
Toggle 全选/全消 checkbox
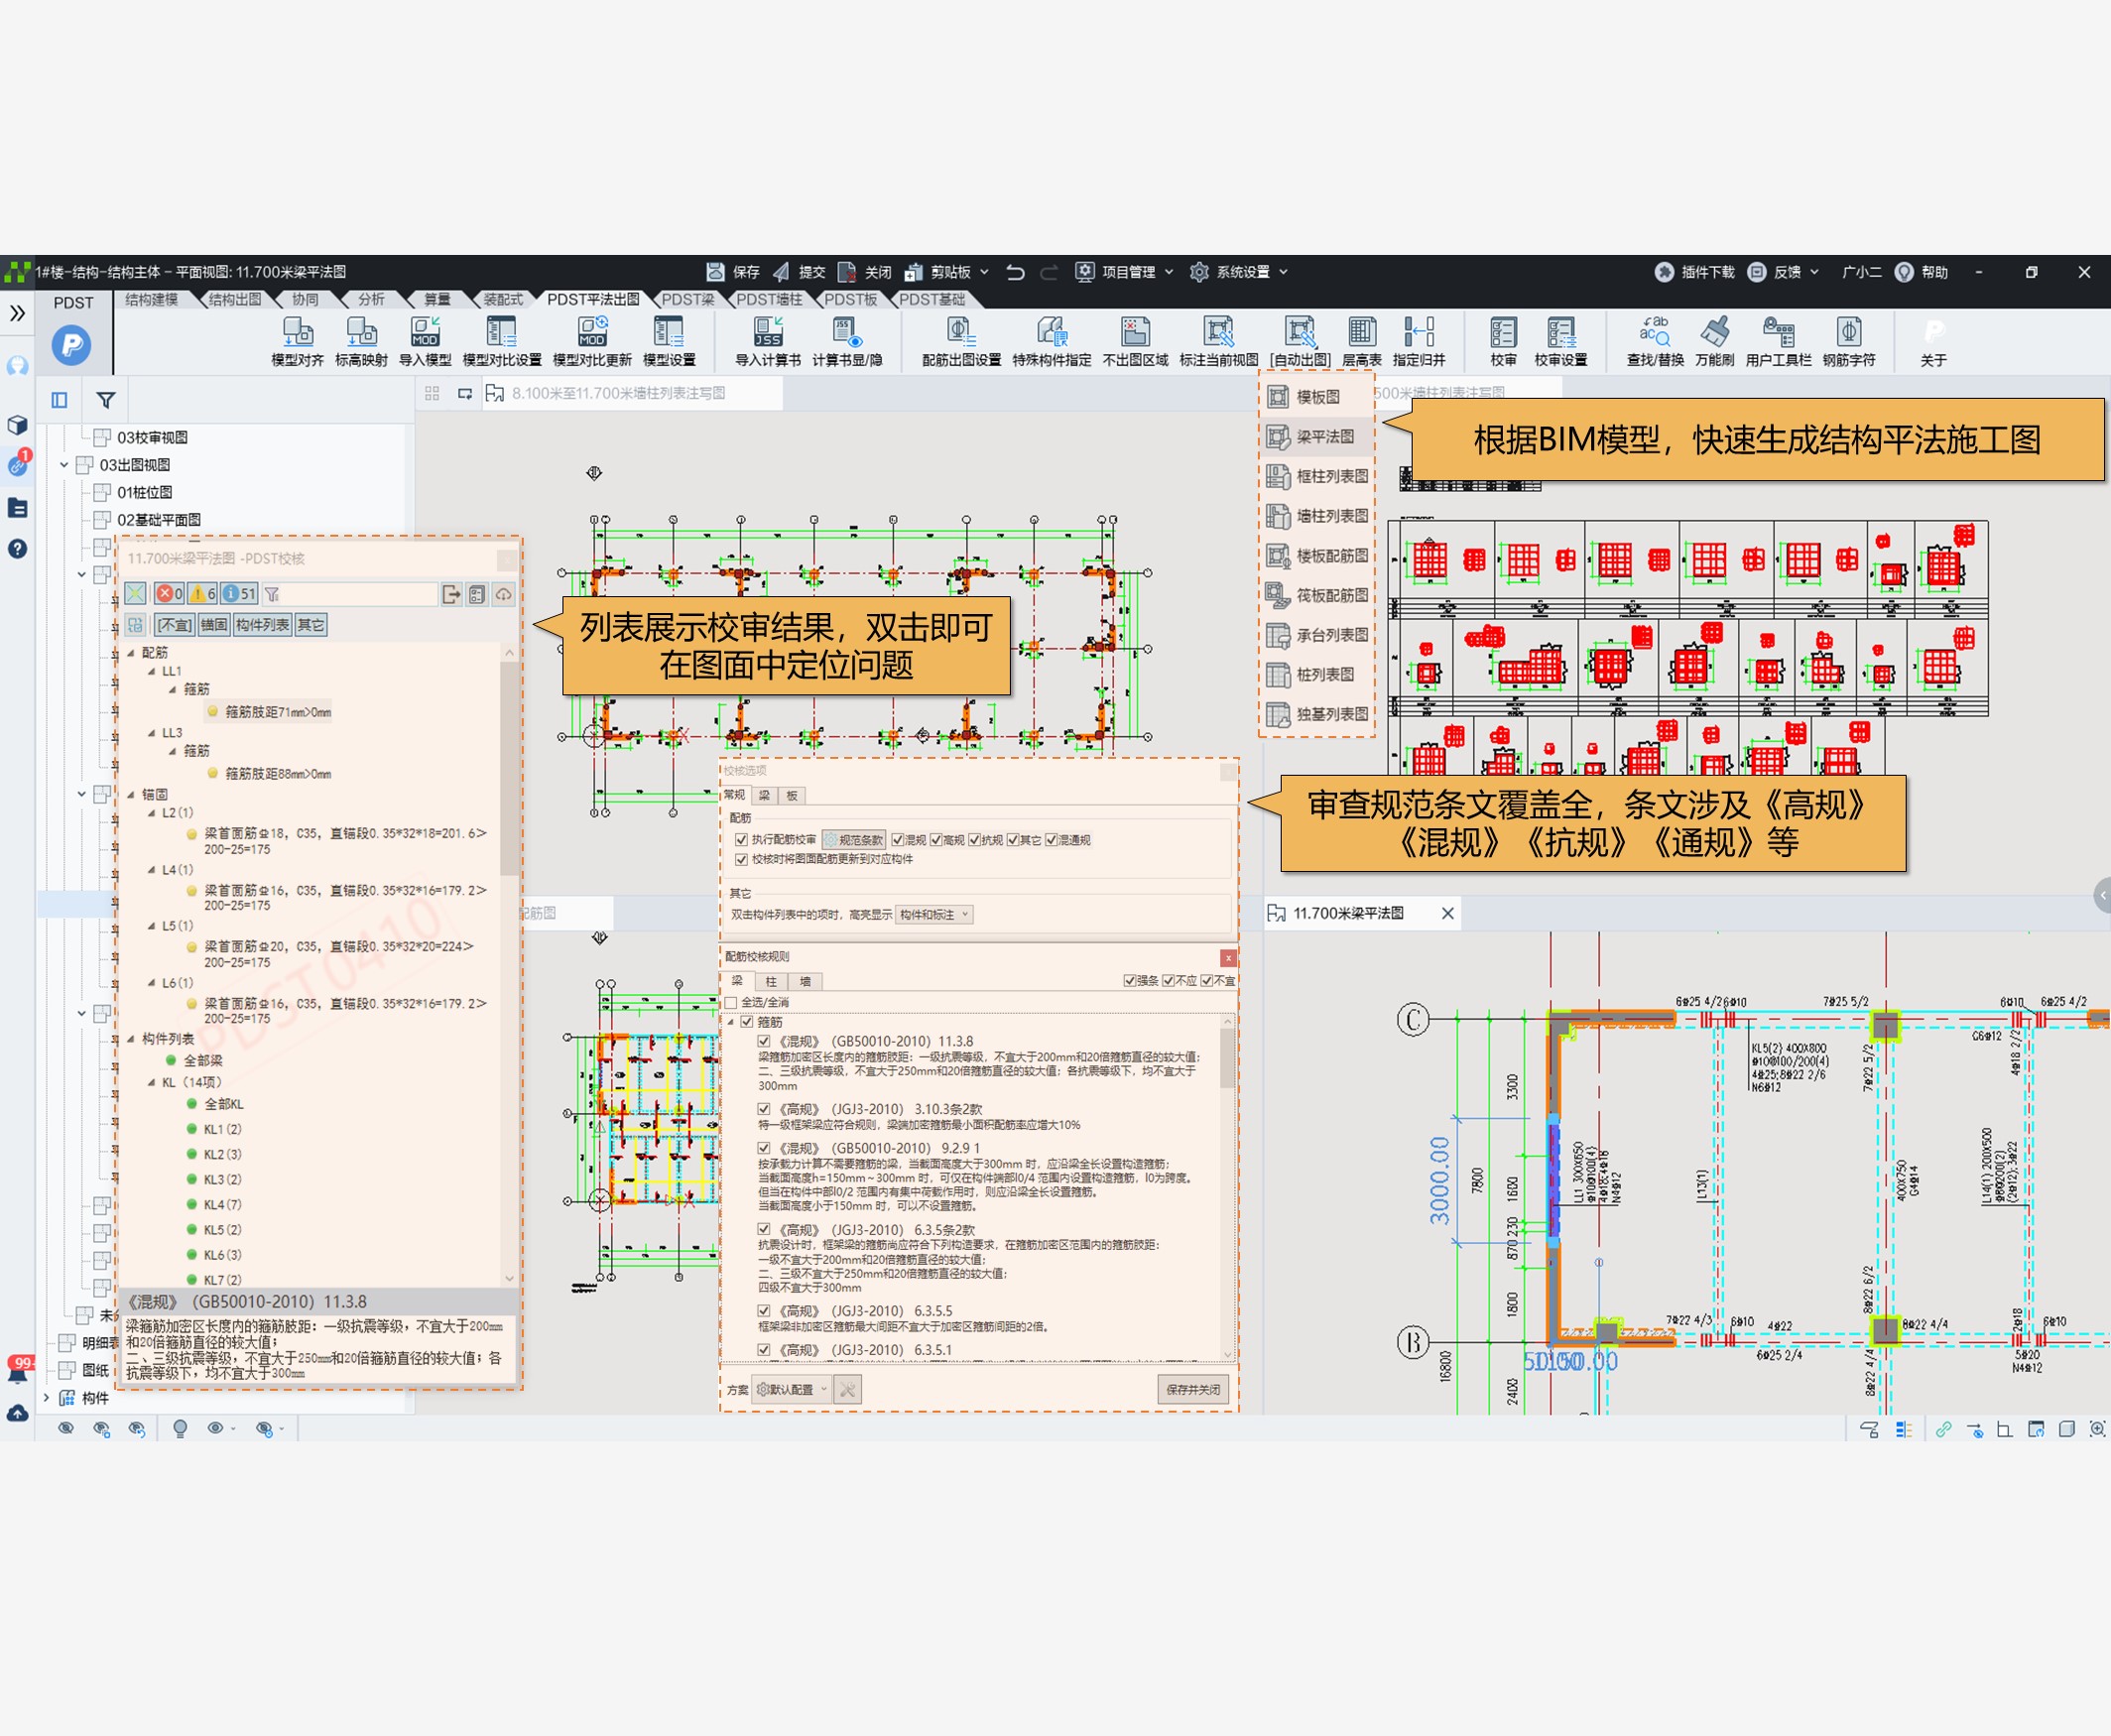click(731, 1002)
